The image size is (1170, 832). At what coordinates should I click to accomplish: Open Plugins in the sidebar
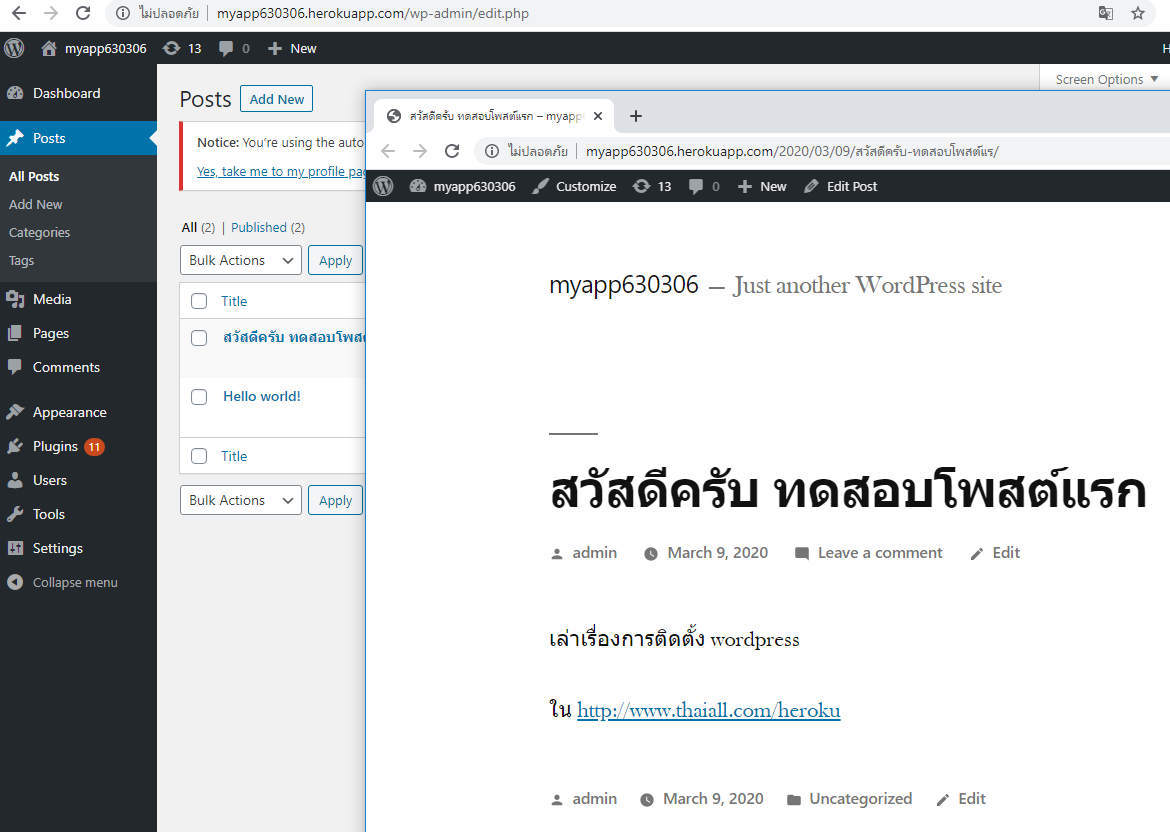pos(55,446)
